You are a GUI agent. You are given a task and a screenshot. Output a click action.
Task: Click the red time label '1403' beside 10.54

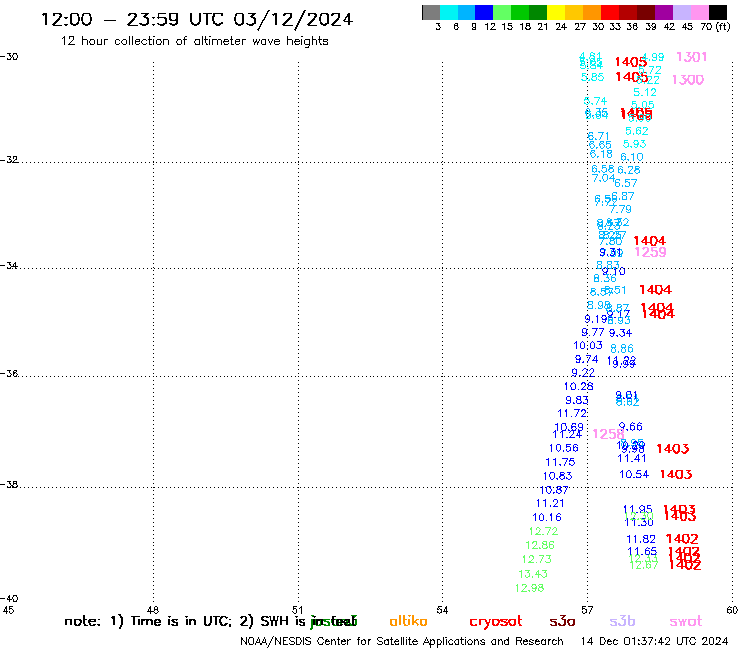point(676,474)
